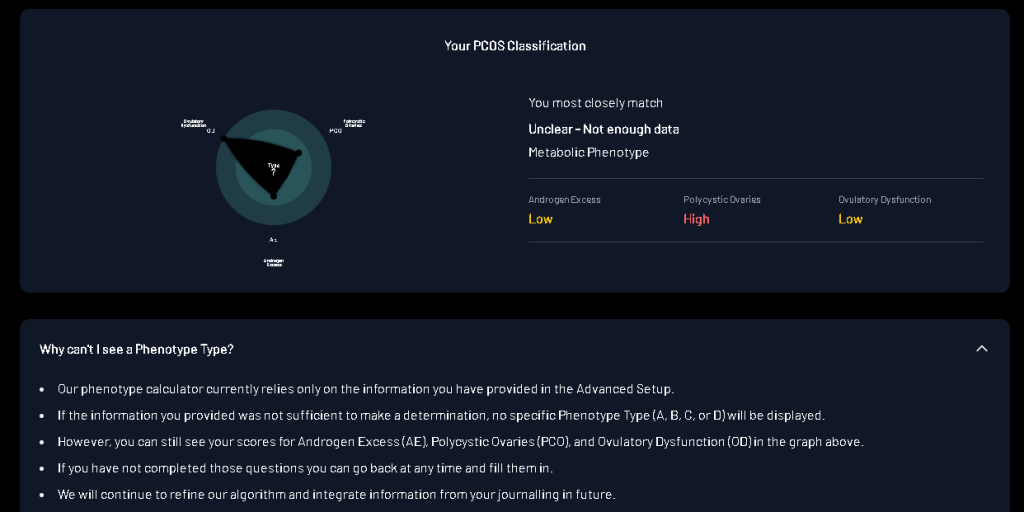
Task: Collapse the phenotype FAQ with the chevron
Action: pyautogui.click(x=981, y=349)
